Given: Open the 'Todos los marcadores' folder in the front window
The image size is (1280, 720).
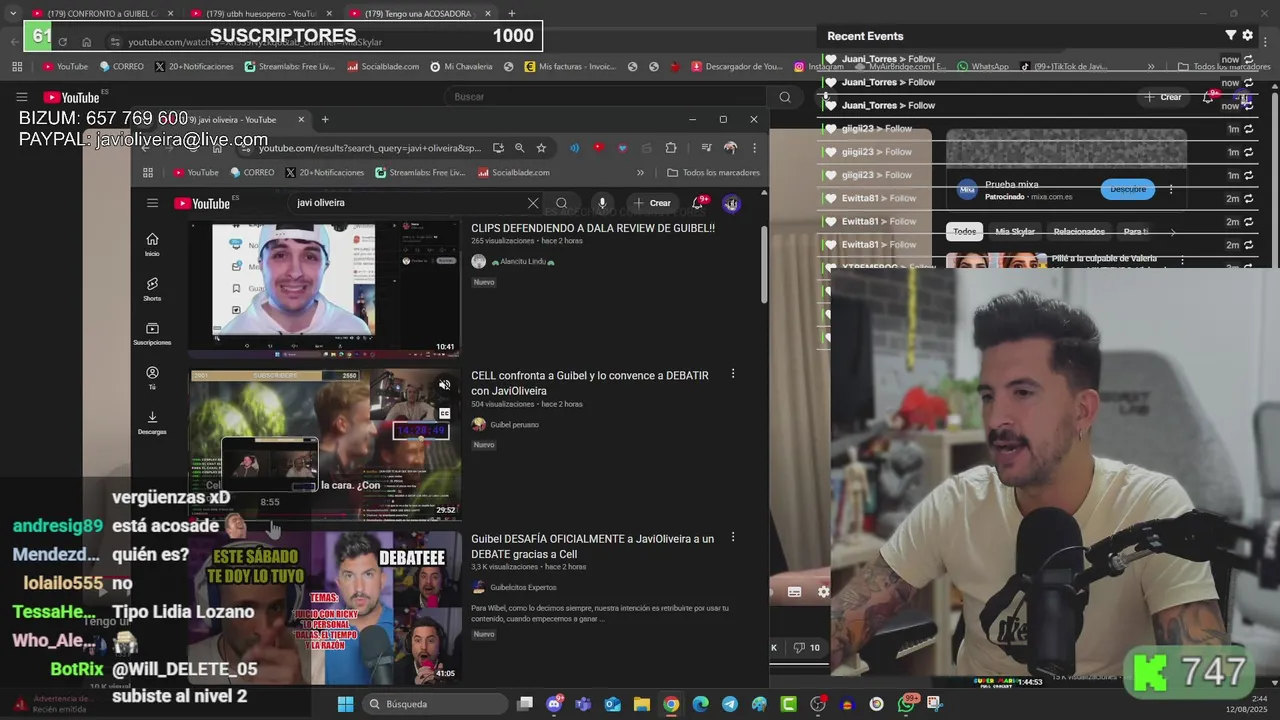Looking at the screenshot, I should click(x=713, y=172).
